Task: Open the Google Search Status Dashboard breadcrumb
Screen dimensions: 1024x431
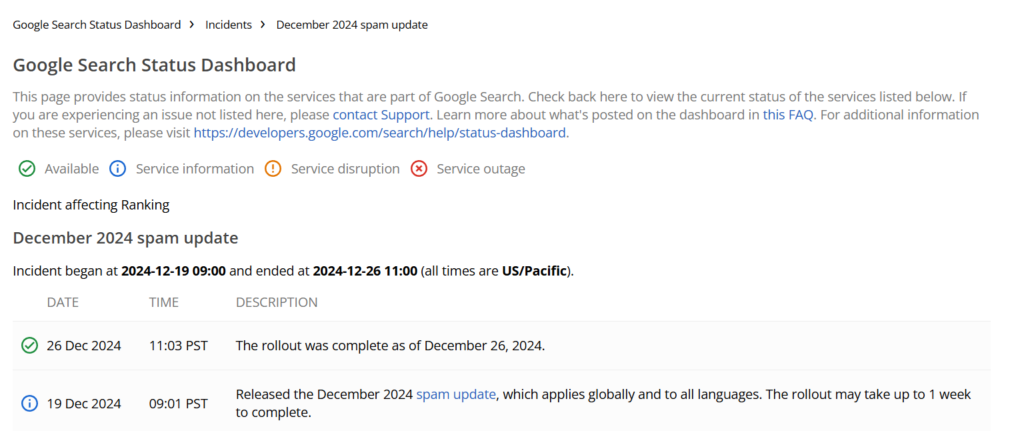Action: (97, 25)
